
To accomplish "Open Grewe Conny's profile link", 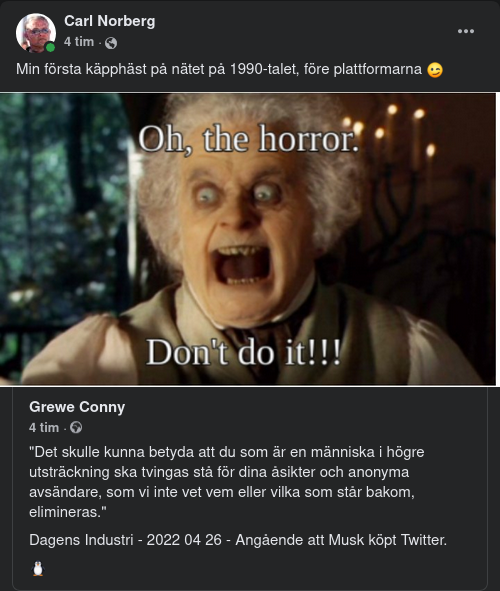I will (x=77, y=407).
